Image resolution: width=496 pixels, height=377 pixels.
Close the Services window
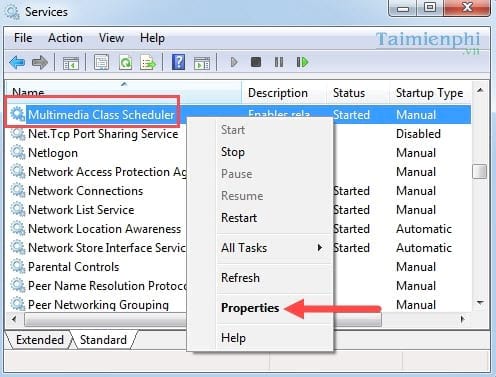coord(467,8)
